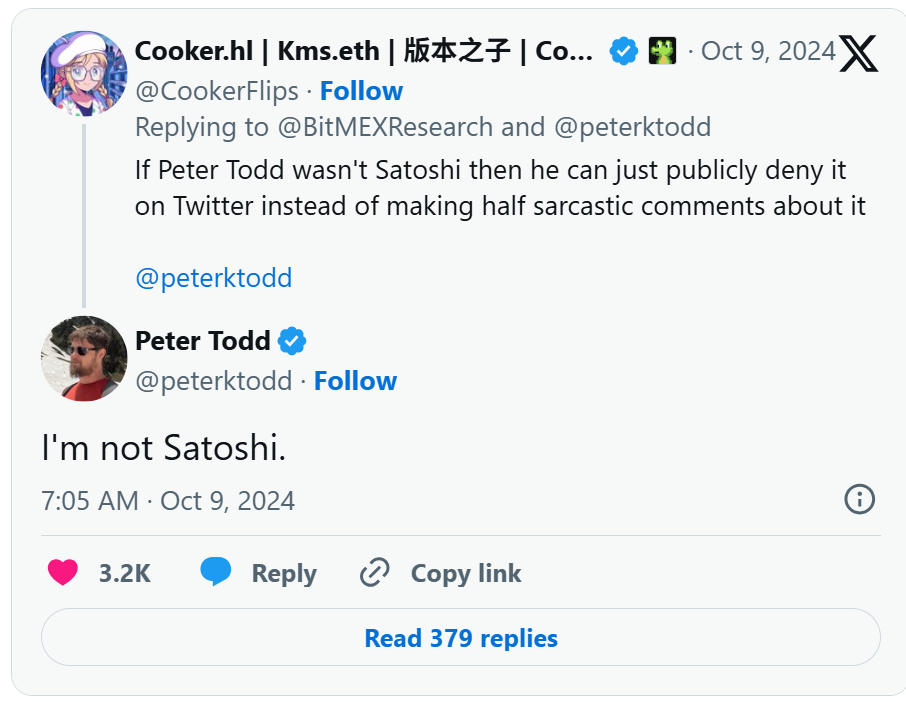The width and height of the screenshot is (906, 702).
Task: Open the tweet info icon
Action: click(859, 499)
